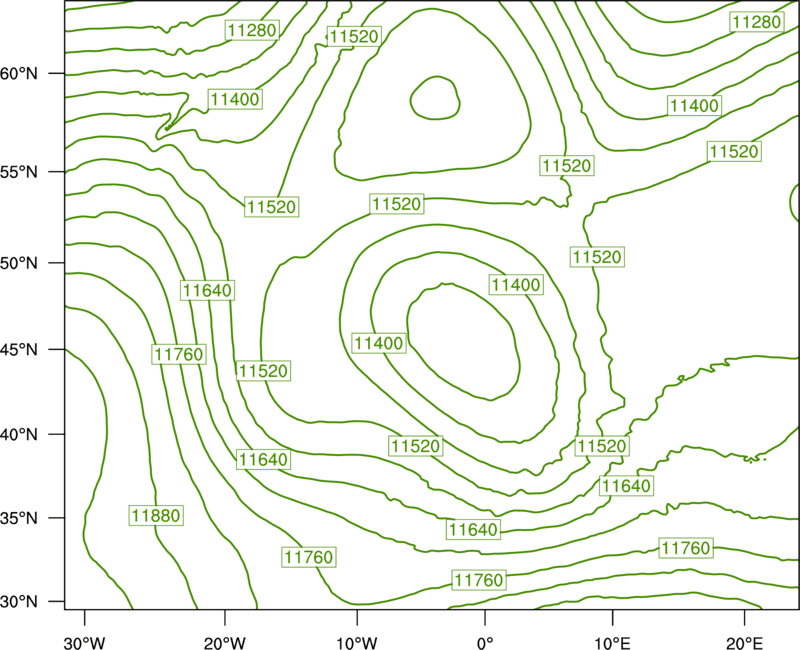Click the 20°W longitude axis label
800x650 pixels.
tap(224, 643)
